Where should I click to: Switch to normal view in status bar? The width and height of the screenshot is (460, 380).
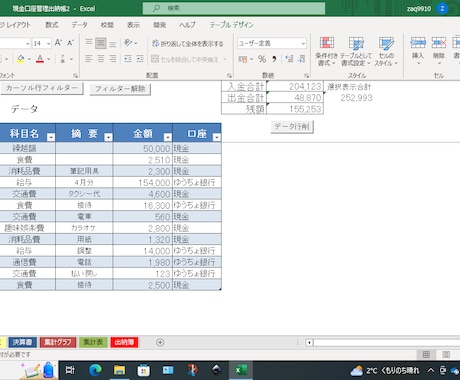[x=426, y=354]
